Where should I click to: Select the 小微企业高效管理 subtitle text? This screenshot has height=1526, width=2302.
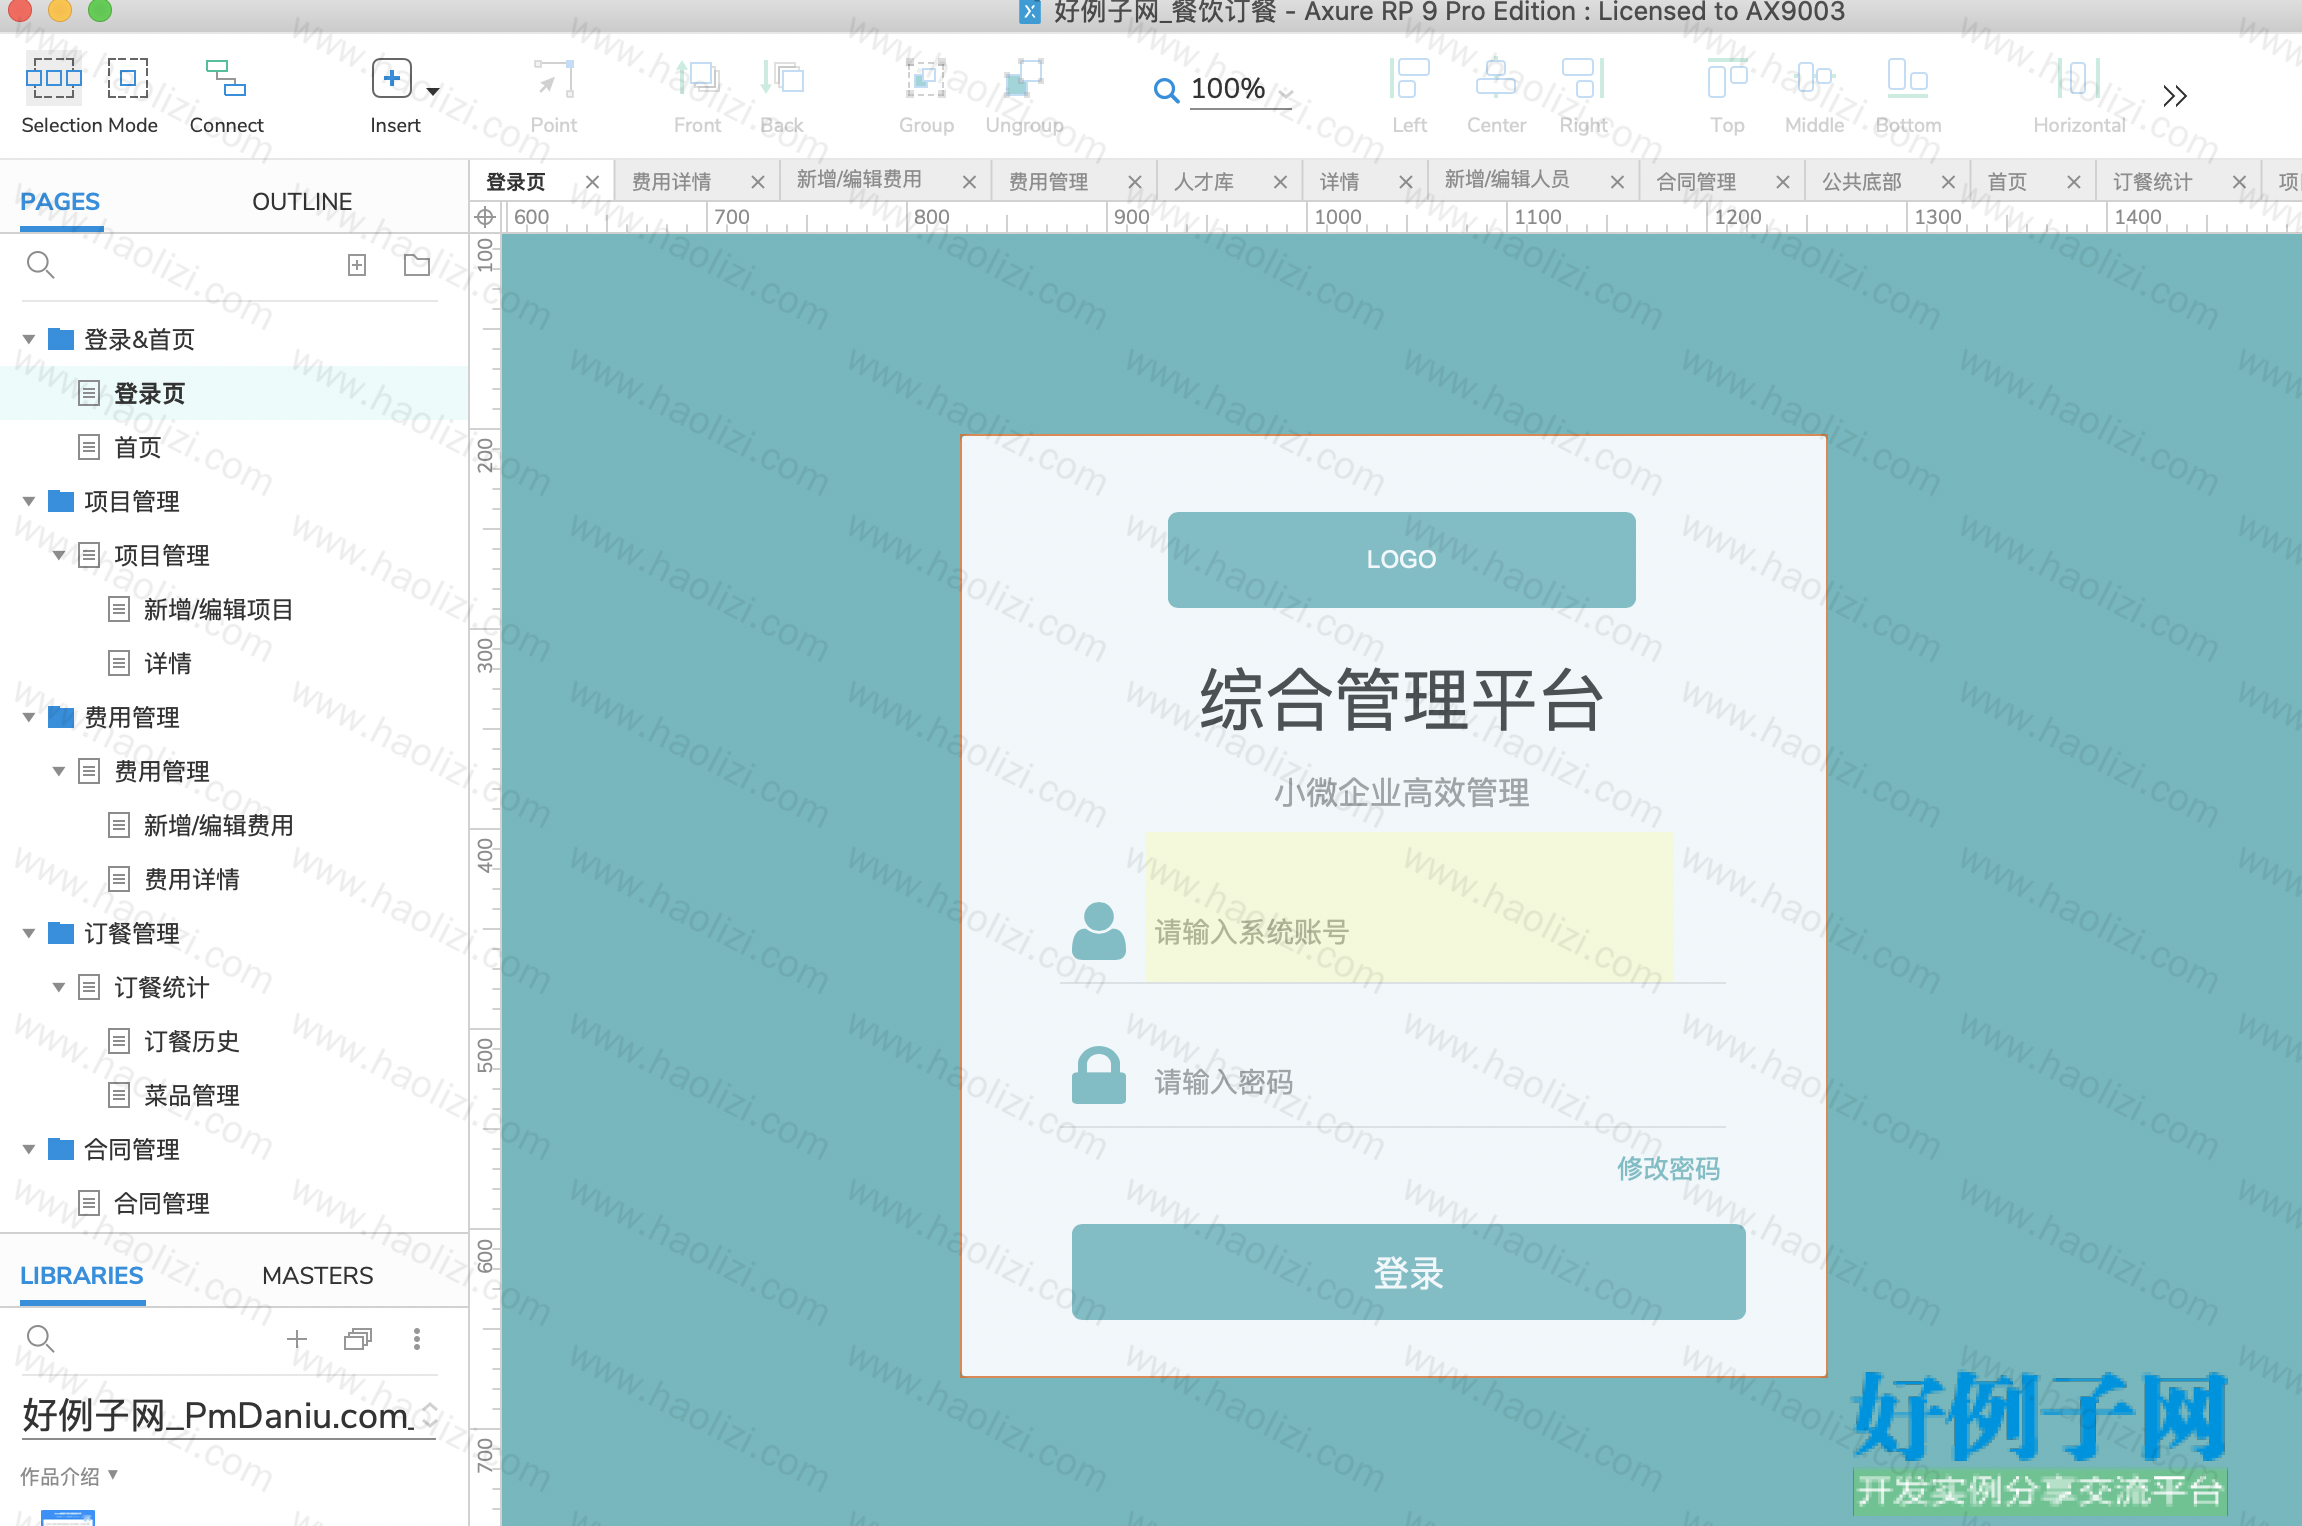pos(1401,793)
